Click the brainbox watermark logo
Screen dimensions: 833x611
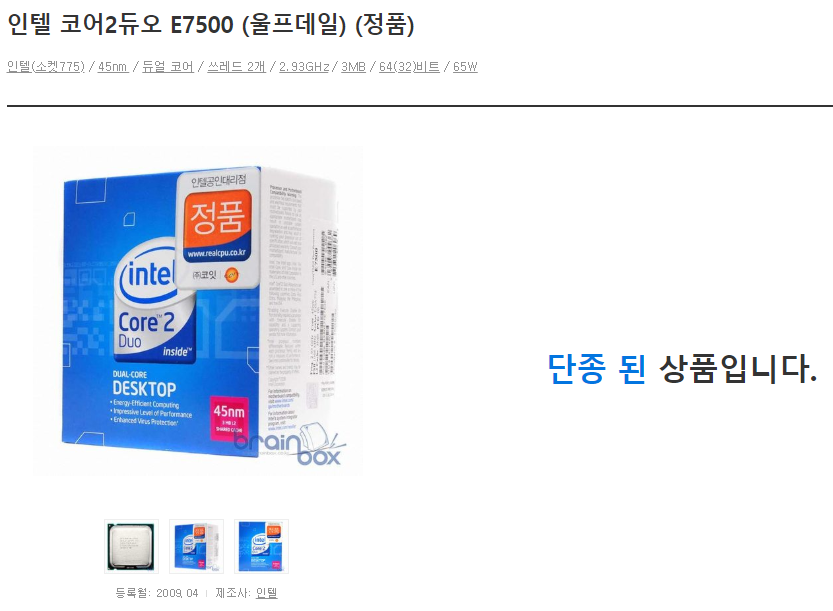290,446
